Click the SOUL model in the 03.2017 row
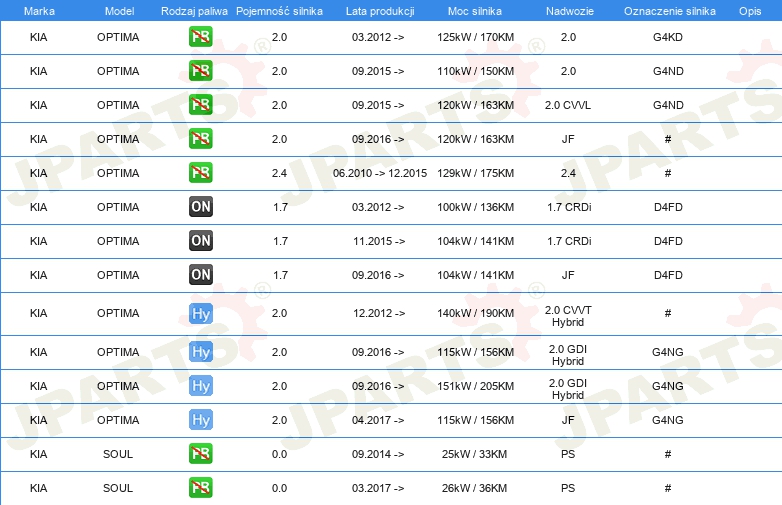Screen dimensions: 782x505 [118, 488]
